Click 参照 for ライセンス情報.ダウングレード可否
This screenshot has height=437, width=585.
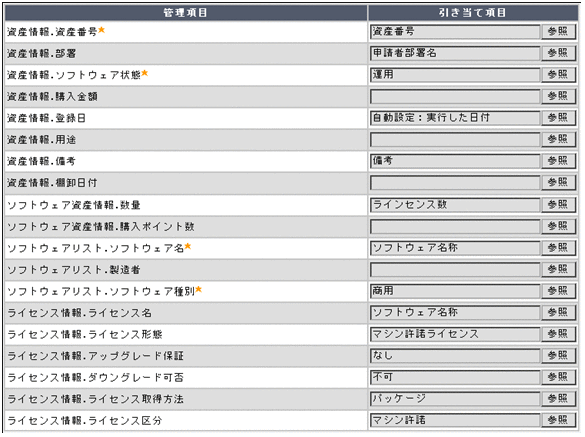pyautogui.click(x=558, y=378)
